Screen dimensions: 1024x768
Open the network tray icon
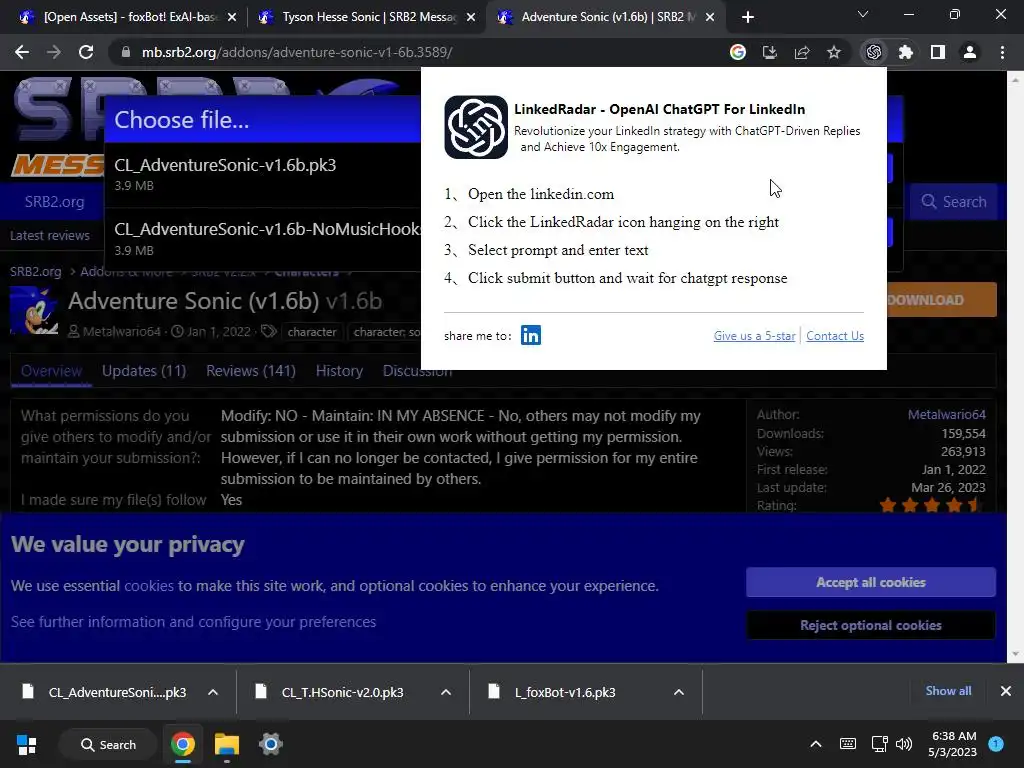point(879,744)
